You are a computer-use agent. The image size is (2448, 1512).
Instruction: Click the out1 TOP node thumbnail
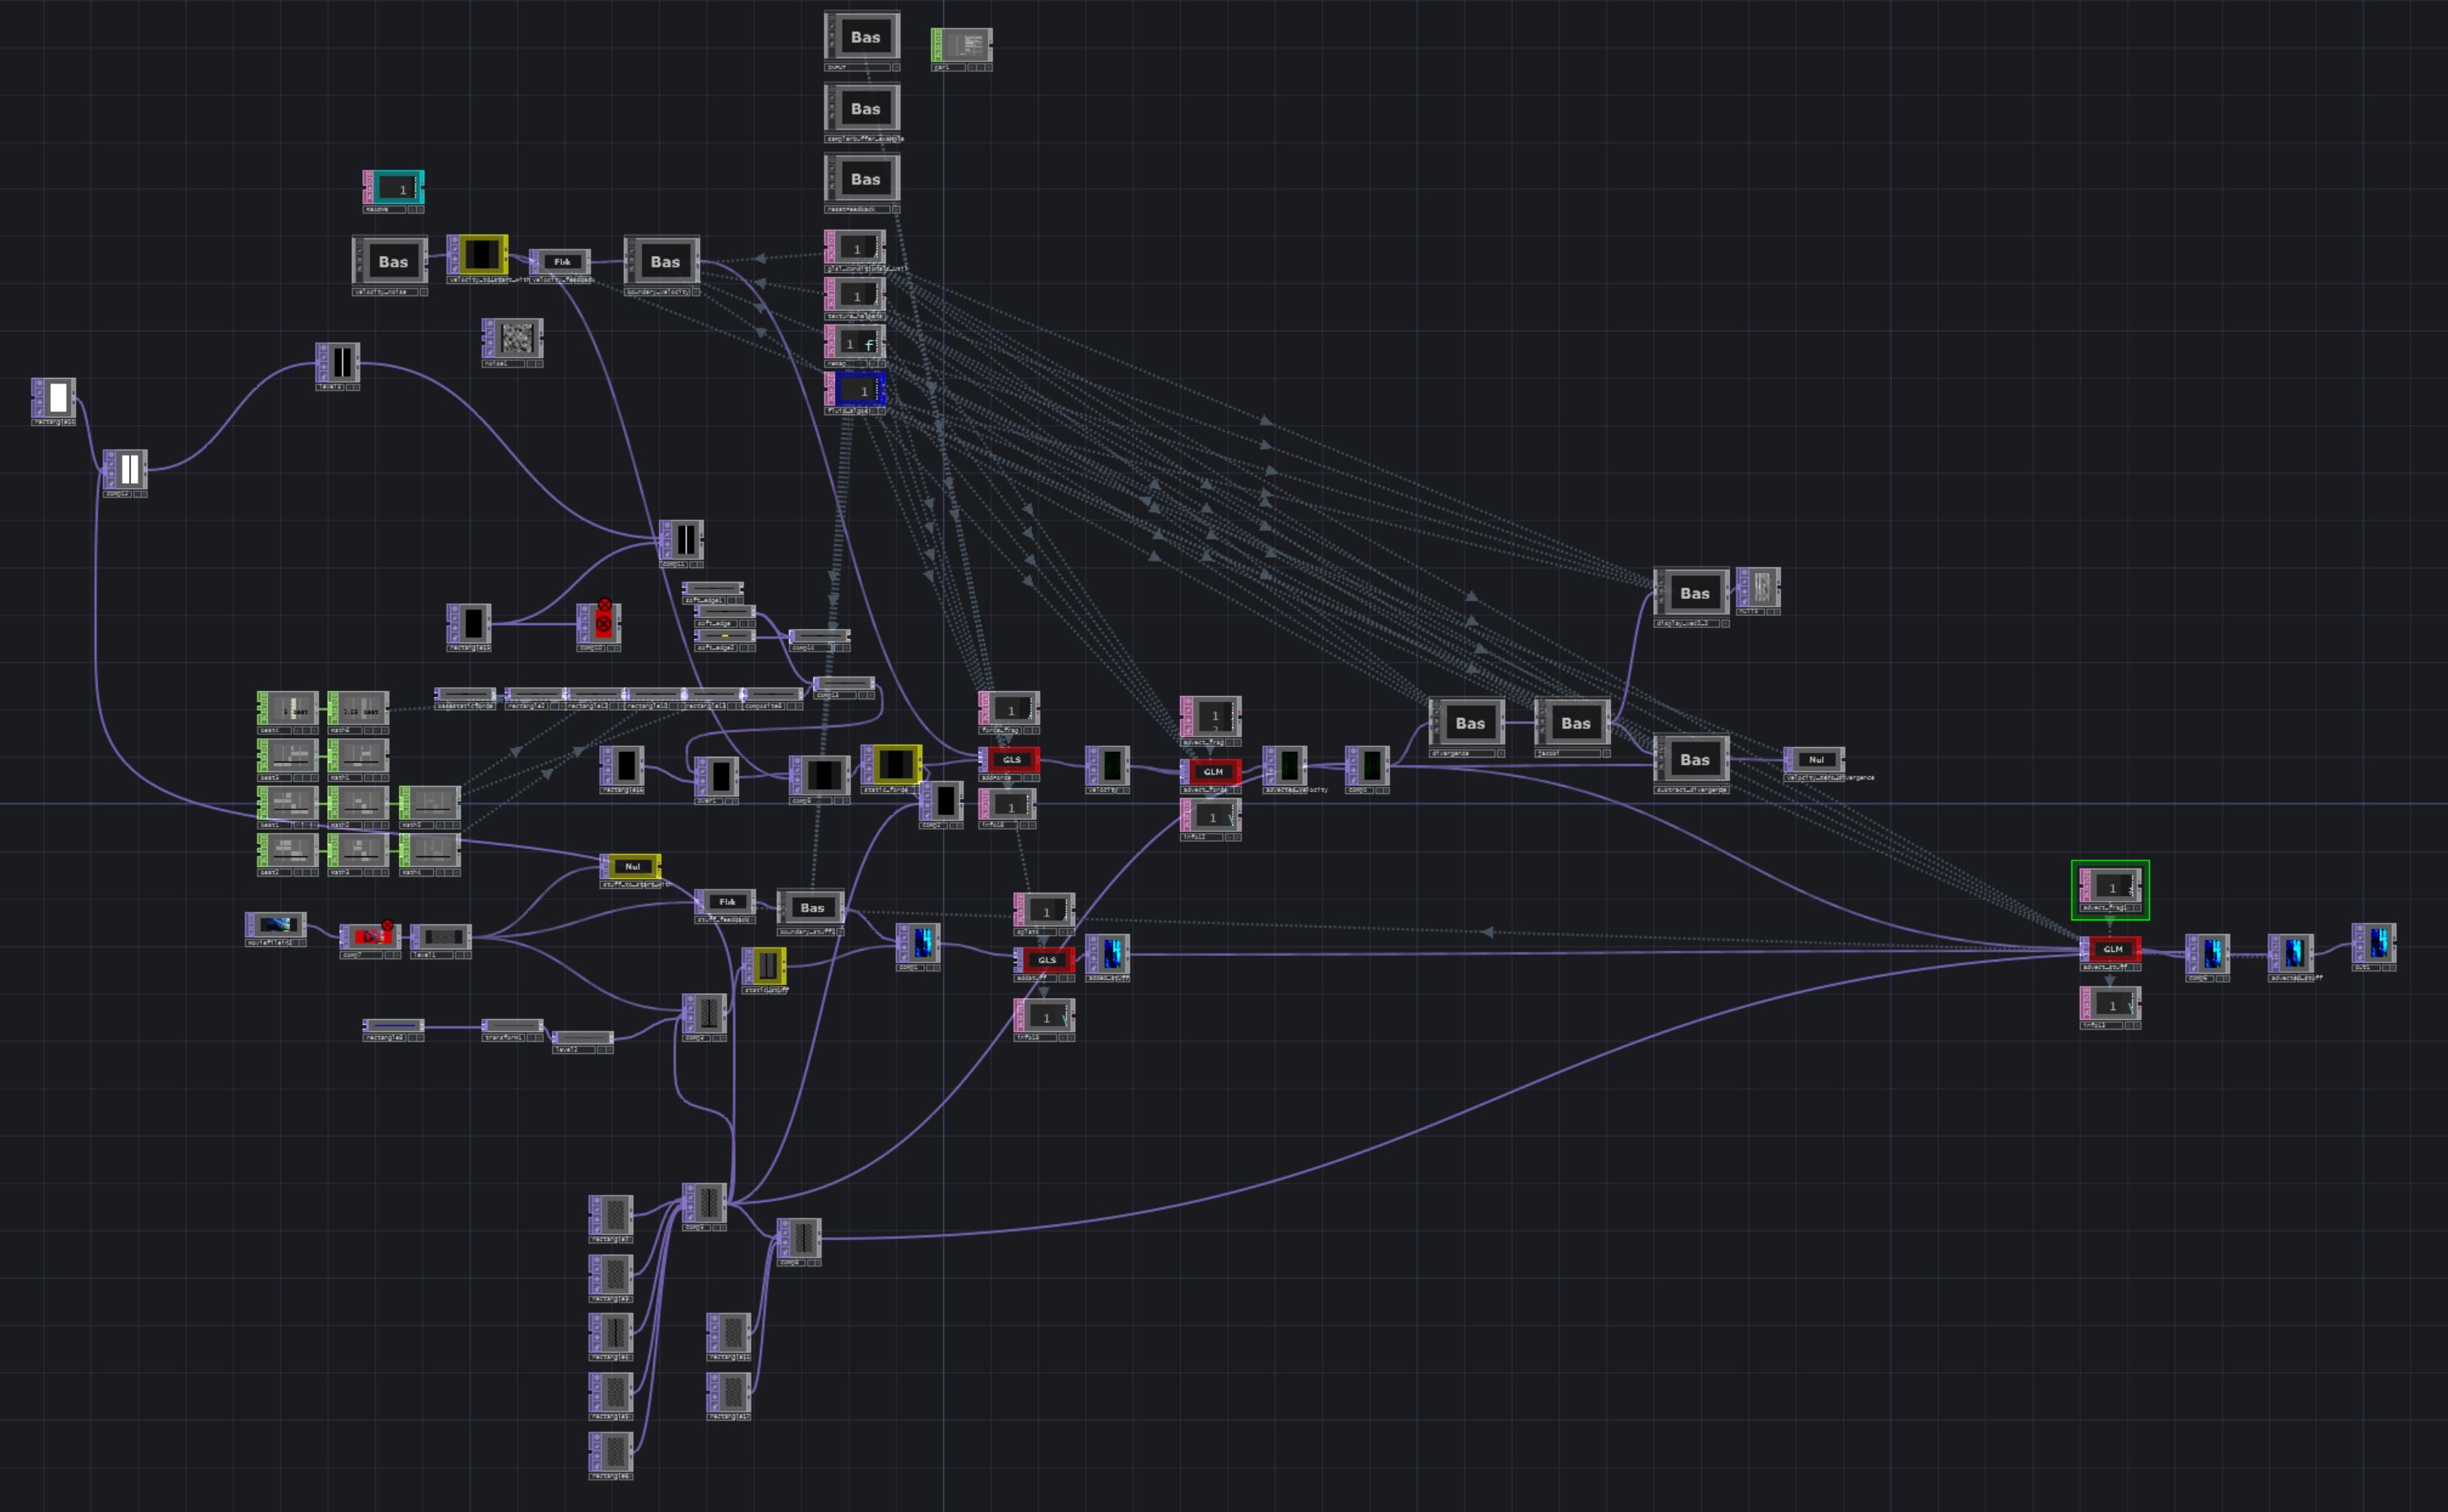[2377, 942]
